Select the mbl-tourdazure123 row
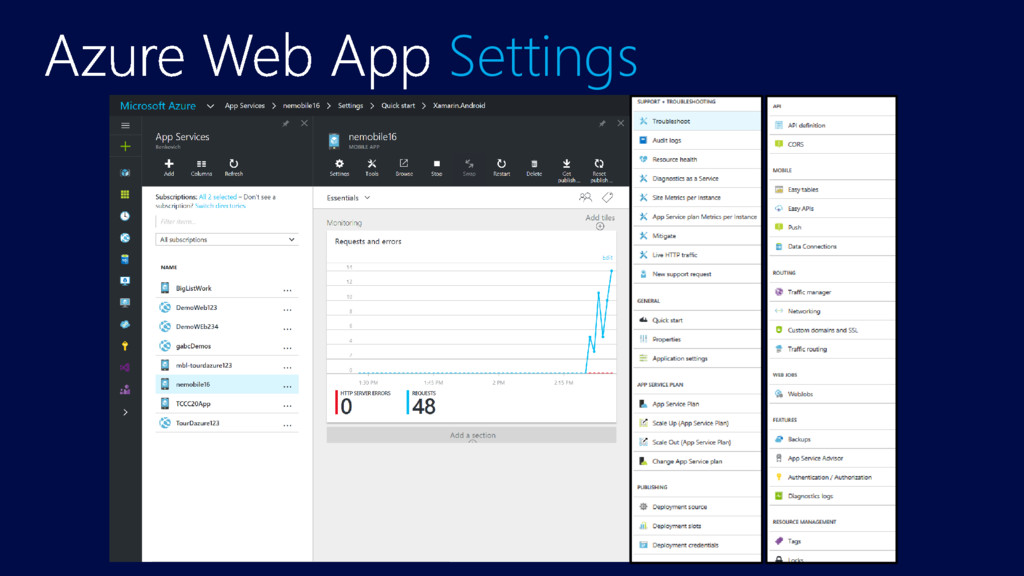The width and height of the screenshot is (1024, 576). [x=227, y=365]
